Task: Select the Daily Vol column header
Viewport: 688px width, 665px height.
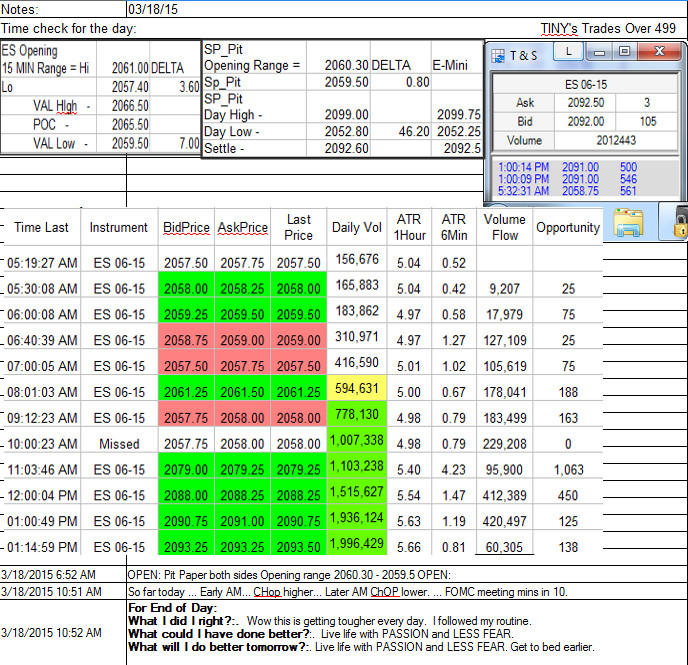Action: 357,227
